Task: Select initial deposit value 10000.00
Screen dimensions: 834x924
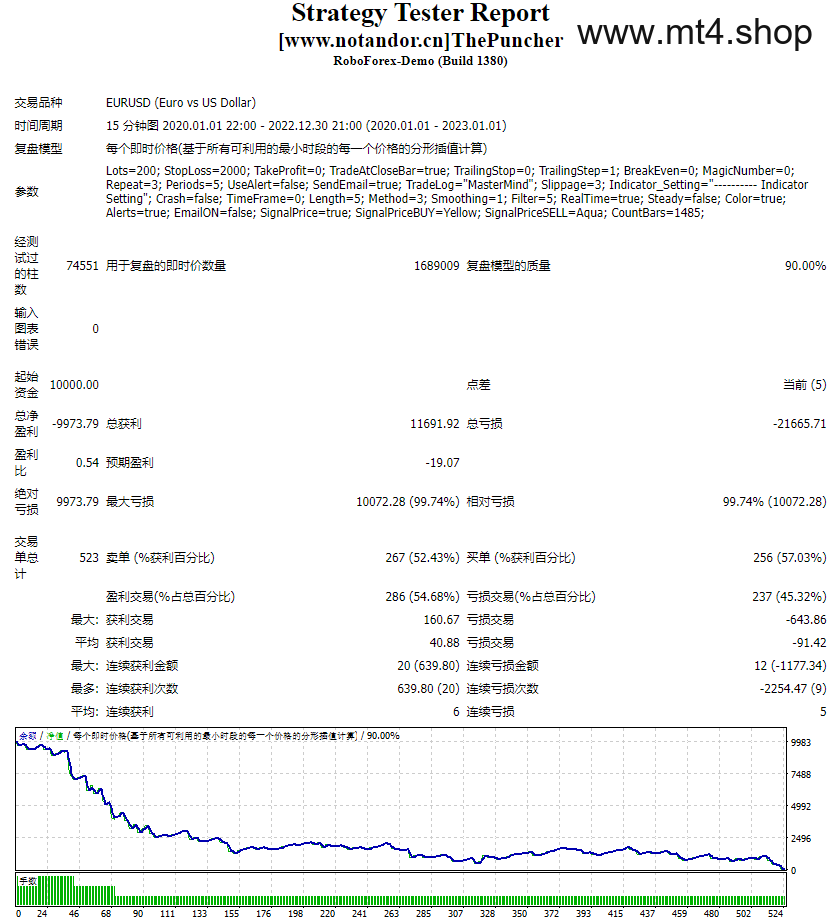Action: point(74,385)
